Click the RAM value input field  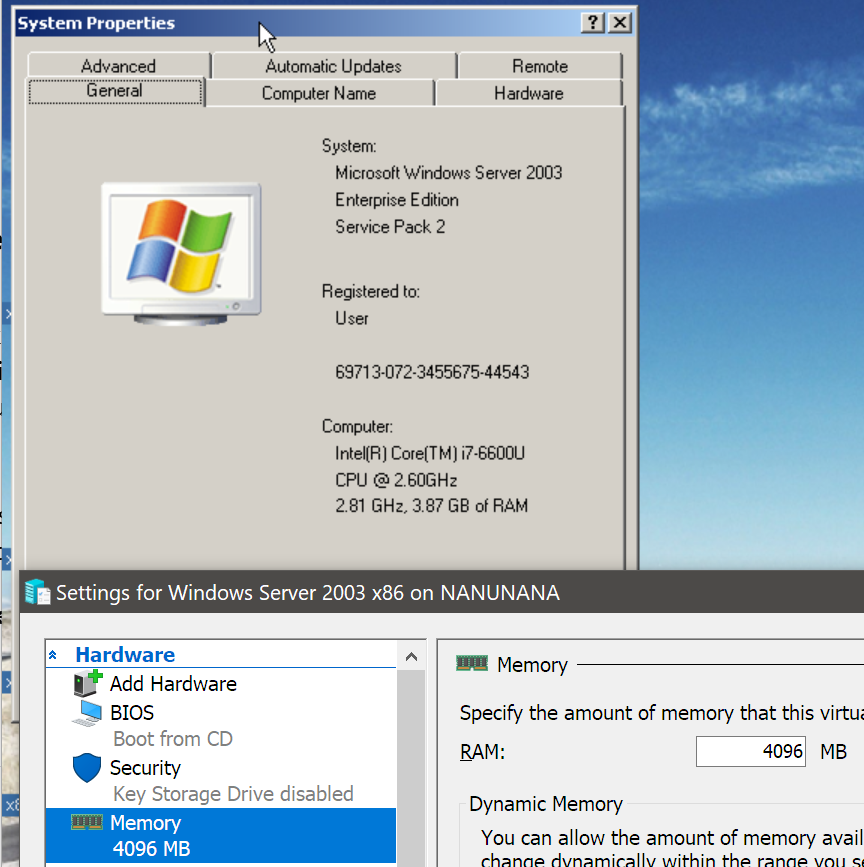750,751
